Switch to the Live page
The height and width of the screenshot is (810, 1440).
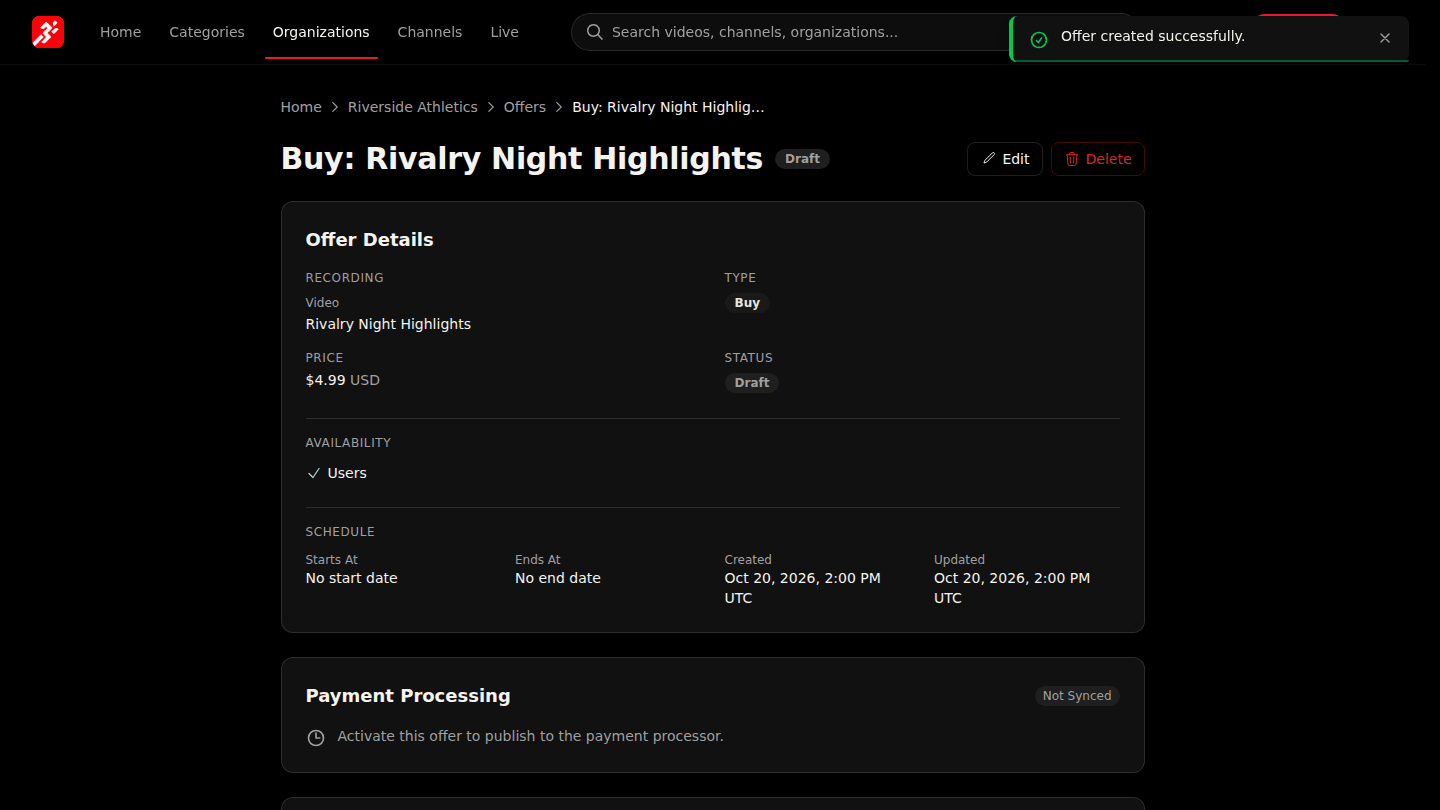[504, 32]
